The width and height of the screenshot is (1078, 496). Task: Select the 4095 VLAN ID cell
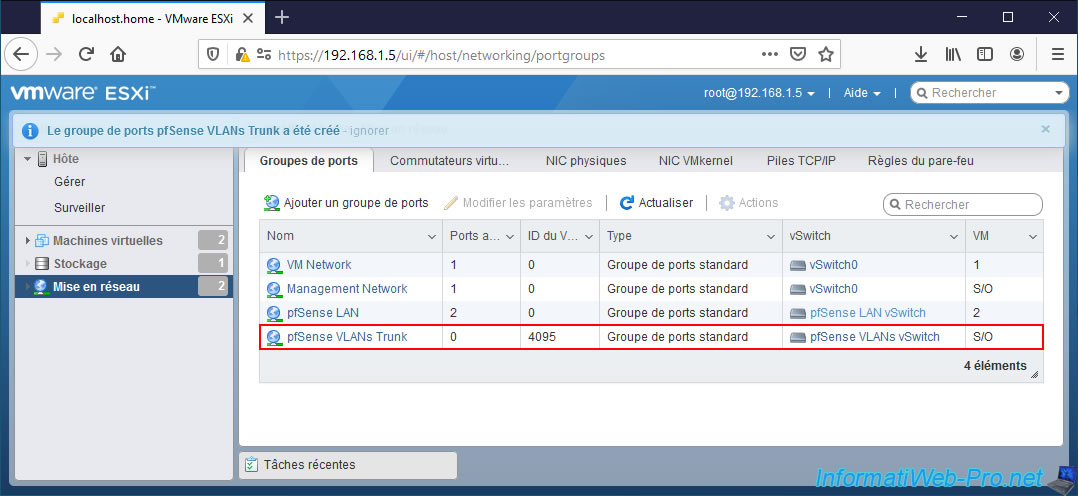pyautogui.click(x=560, y=337)
